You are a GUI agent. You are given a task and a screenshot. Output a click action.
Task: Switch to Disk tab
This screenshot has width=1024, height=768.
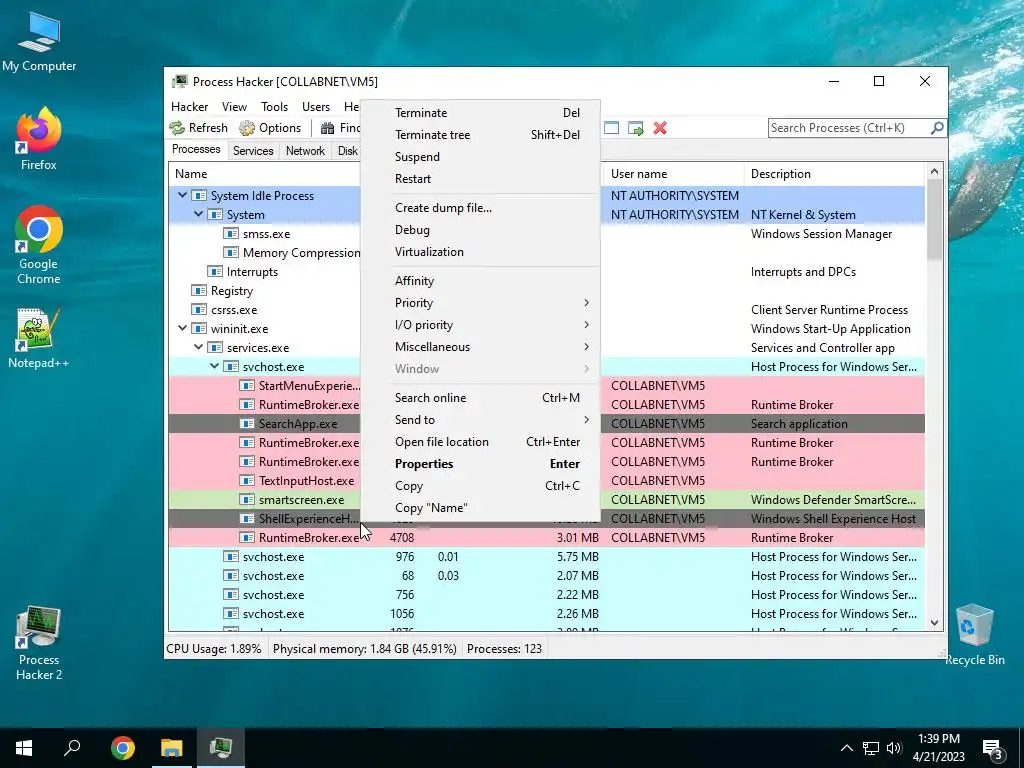(347, 151)
